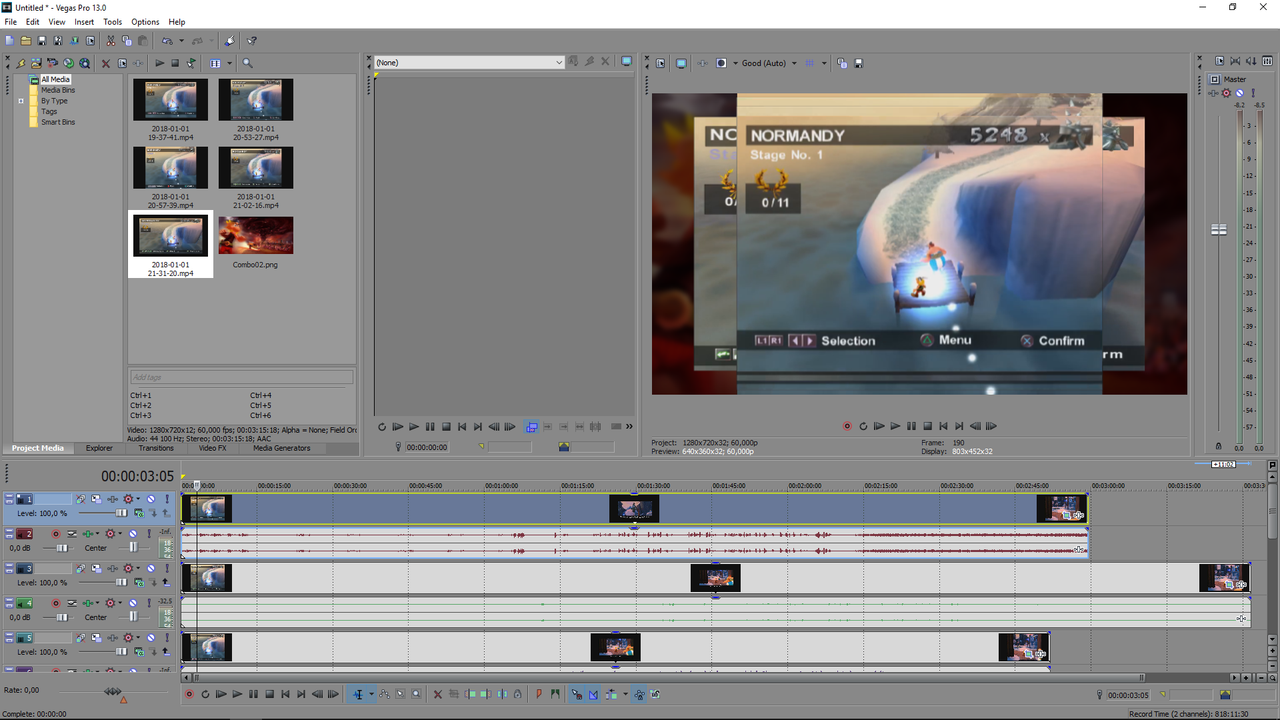Open Master bus FX gear icon
This screenshot has width=1280, height=720.
coord(1226,93)
